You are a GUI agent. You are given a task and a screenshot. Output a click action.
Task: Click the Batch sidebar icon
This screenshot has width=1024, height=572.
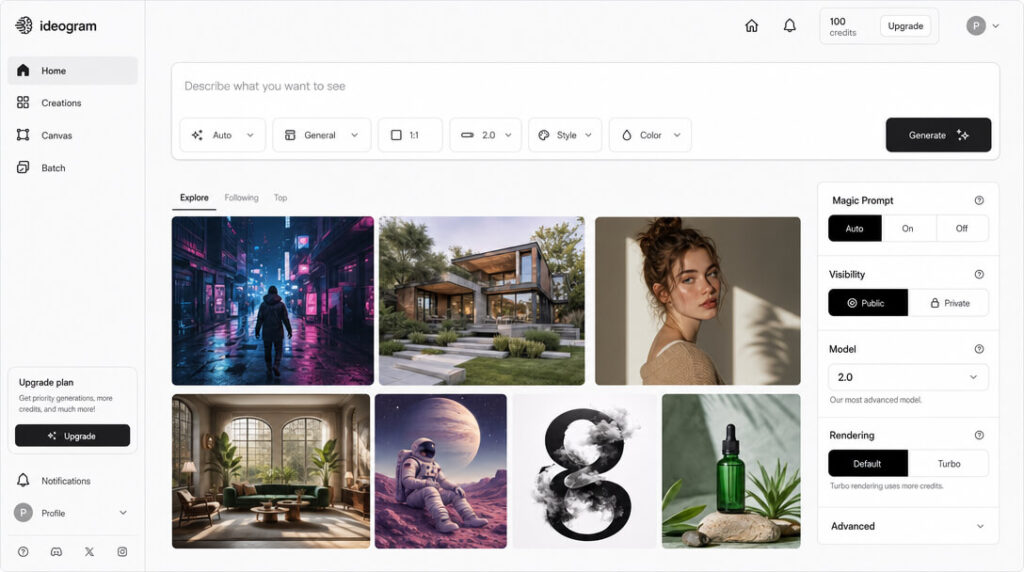click(24, 168)
